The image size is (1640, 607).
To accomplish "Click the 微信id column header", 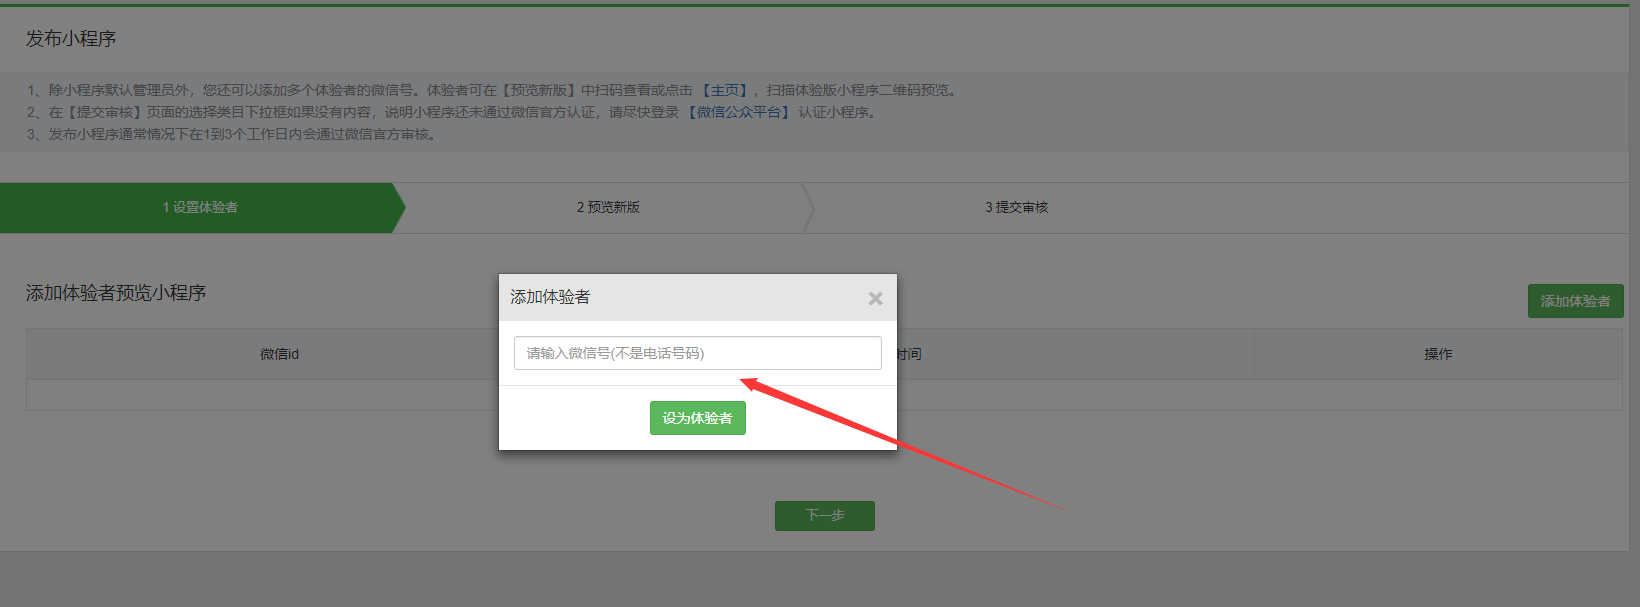I will click(x=279, y=354).
